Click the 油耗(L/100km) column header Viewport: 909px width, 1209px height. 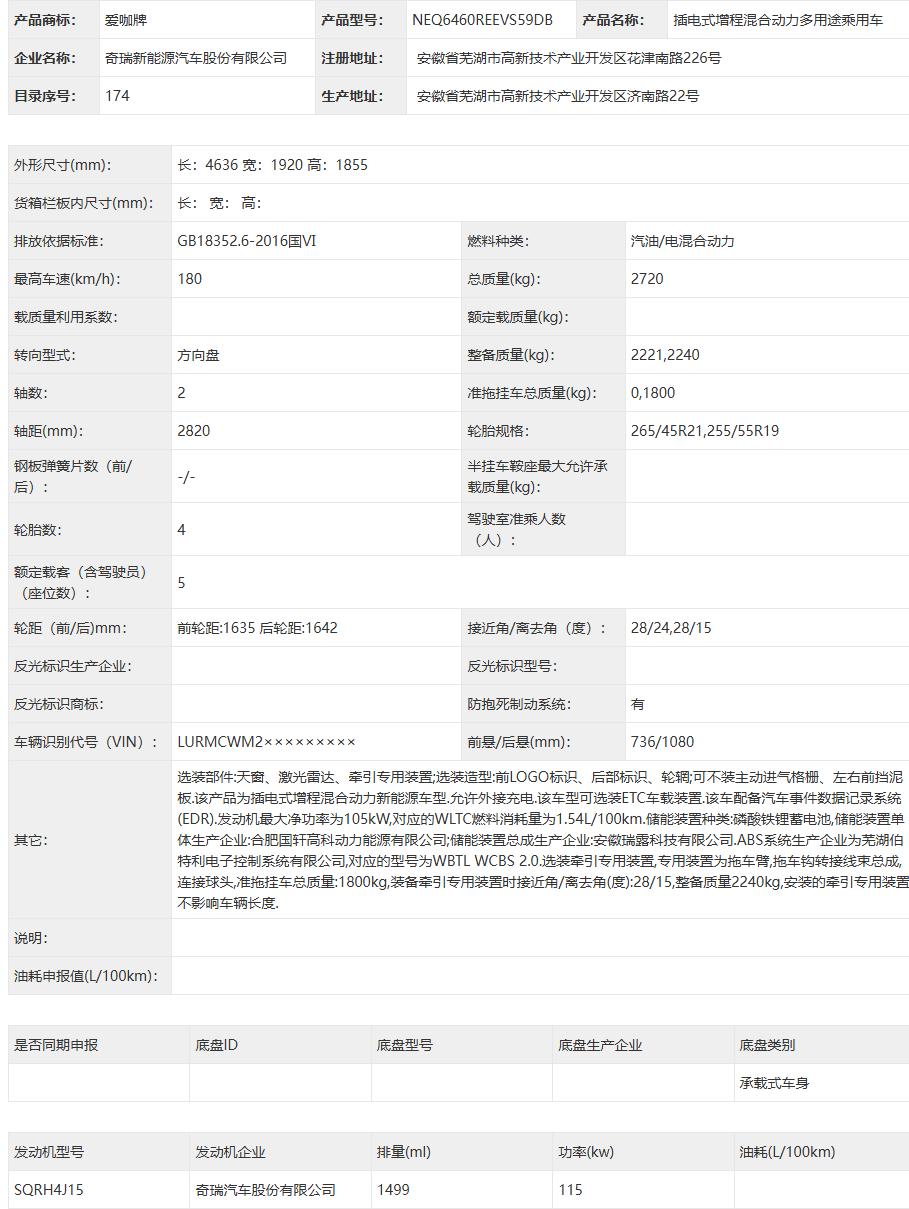pyautogui.click(x=787, y=1152)
